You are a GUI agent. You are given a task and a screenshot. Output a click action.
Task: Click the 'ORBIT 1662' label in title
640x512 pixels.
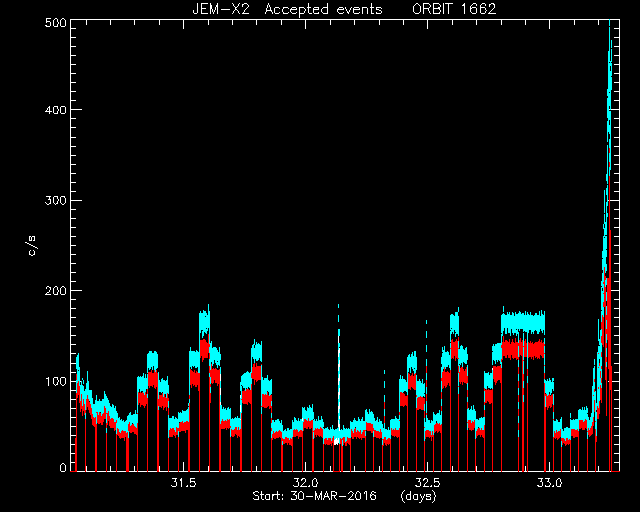click(454, 9)
